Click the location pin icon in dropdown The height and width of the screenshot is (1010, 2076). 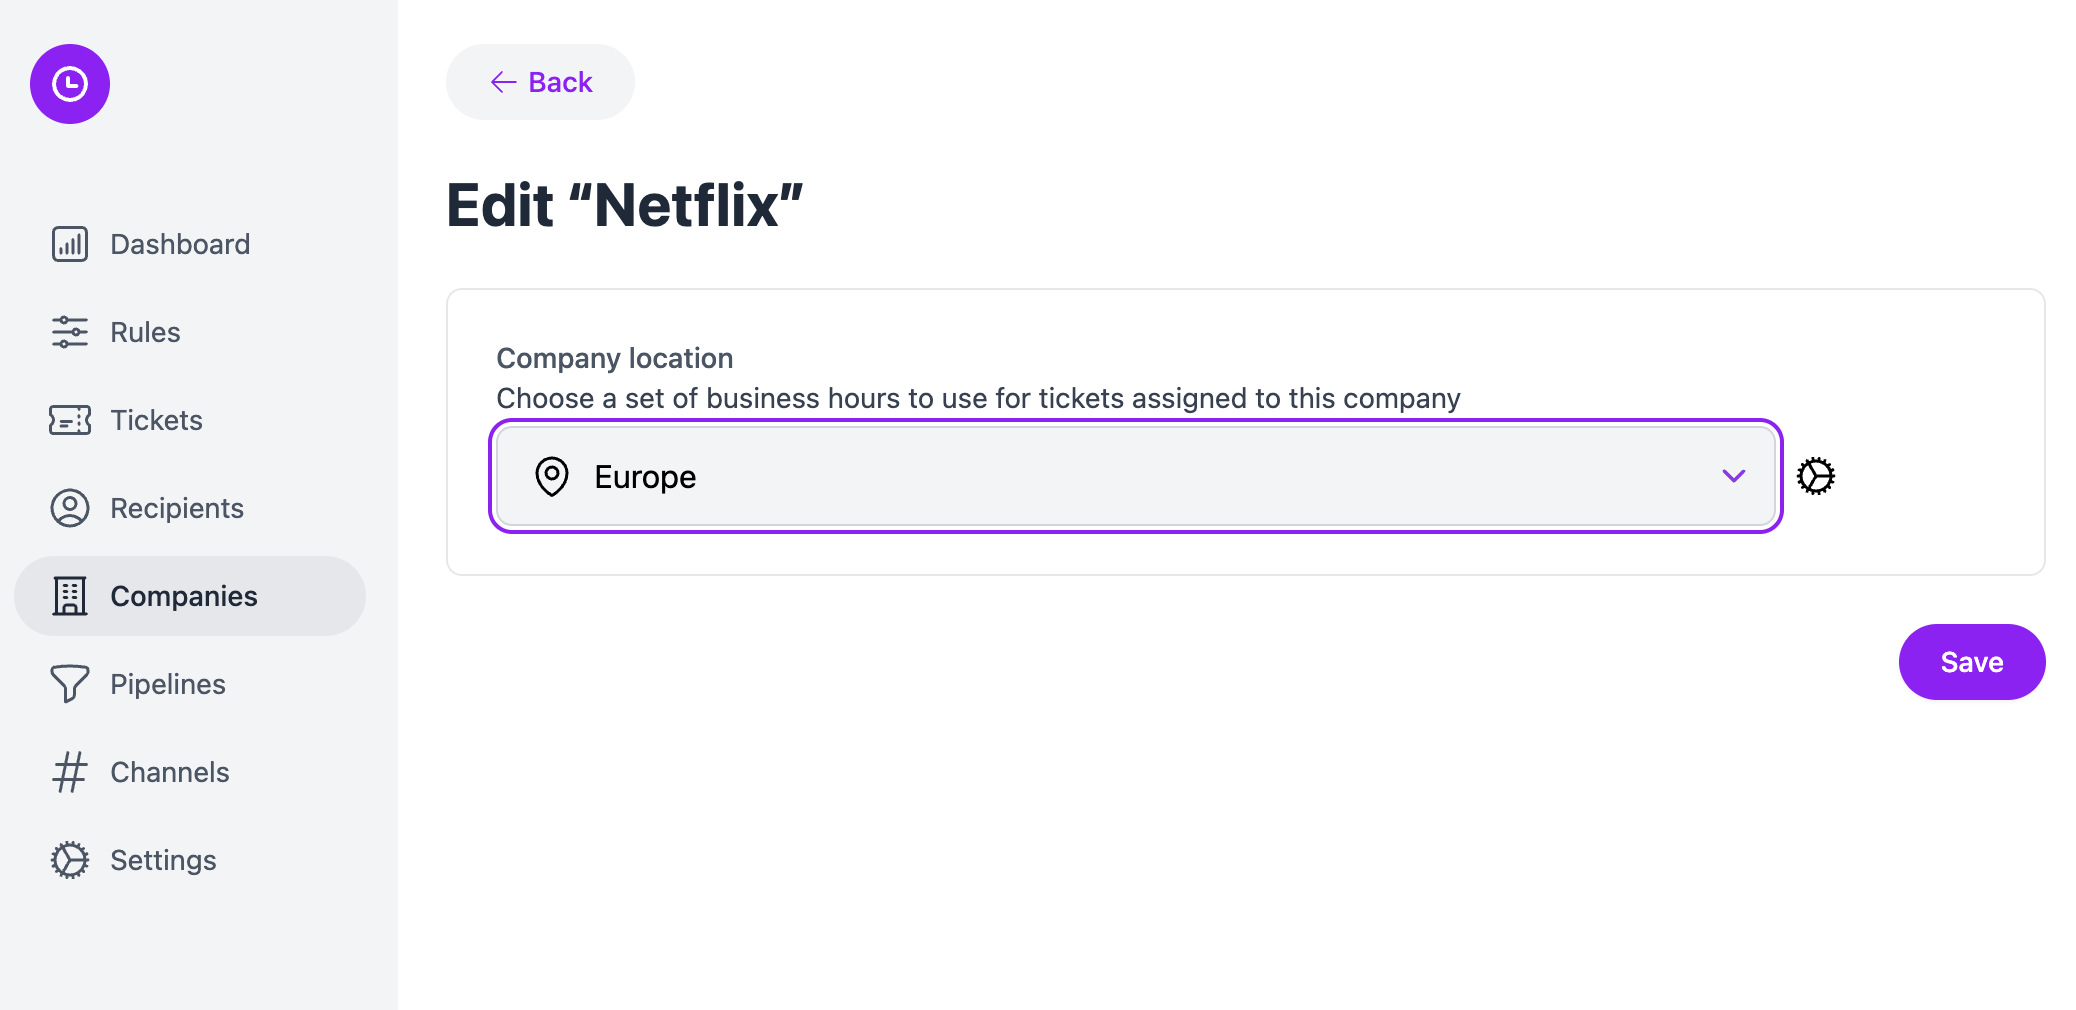[x=552, y=476]
